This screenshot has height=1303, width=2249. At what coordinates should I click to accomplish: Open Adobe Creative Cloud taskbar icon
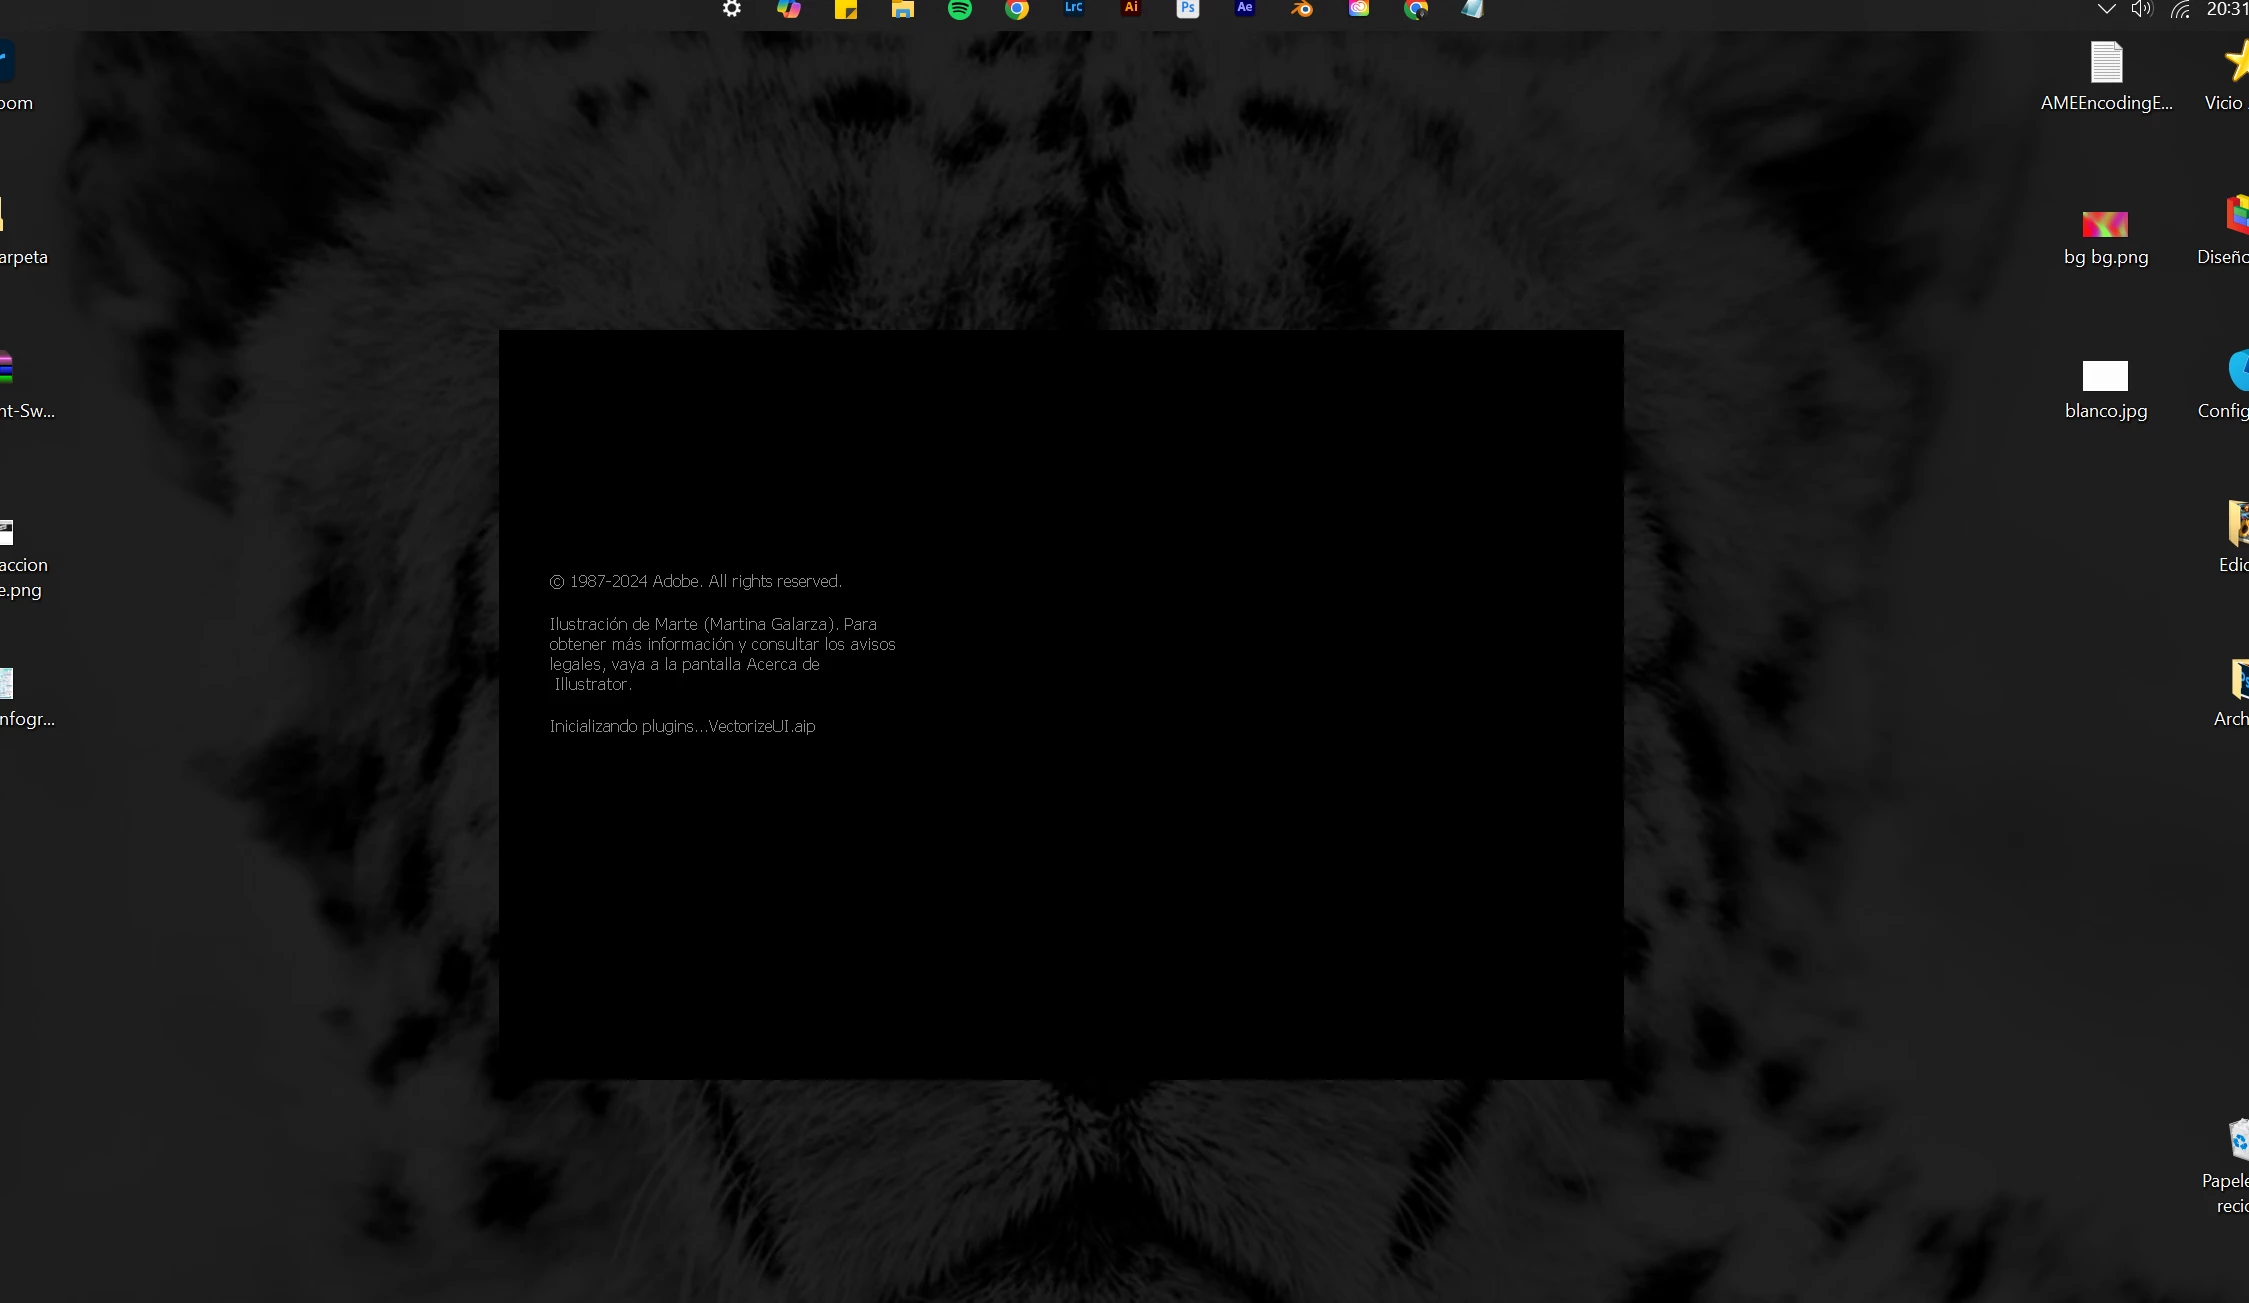(x=1358, y=8)
